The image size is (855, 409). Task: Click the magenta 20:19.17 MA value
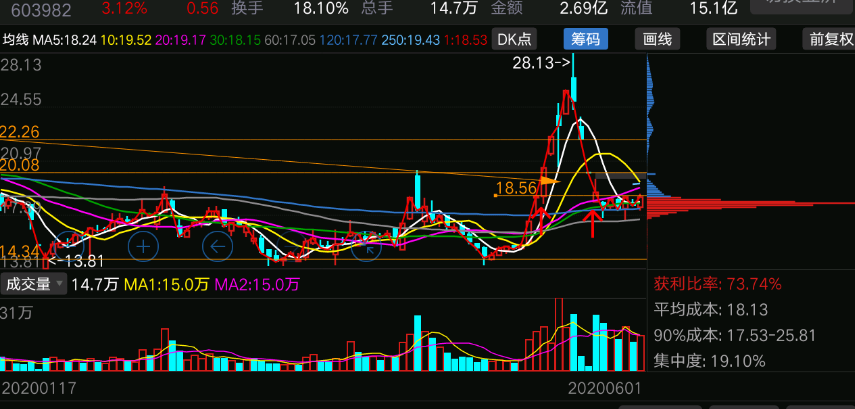click(x=181, y=40)
